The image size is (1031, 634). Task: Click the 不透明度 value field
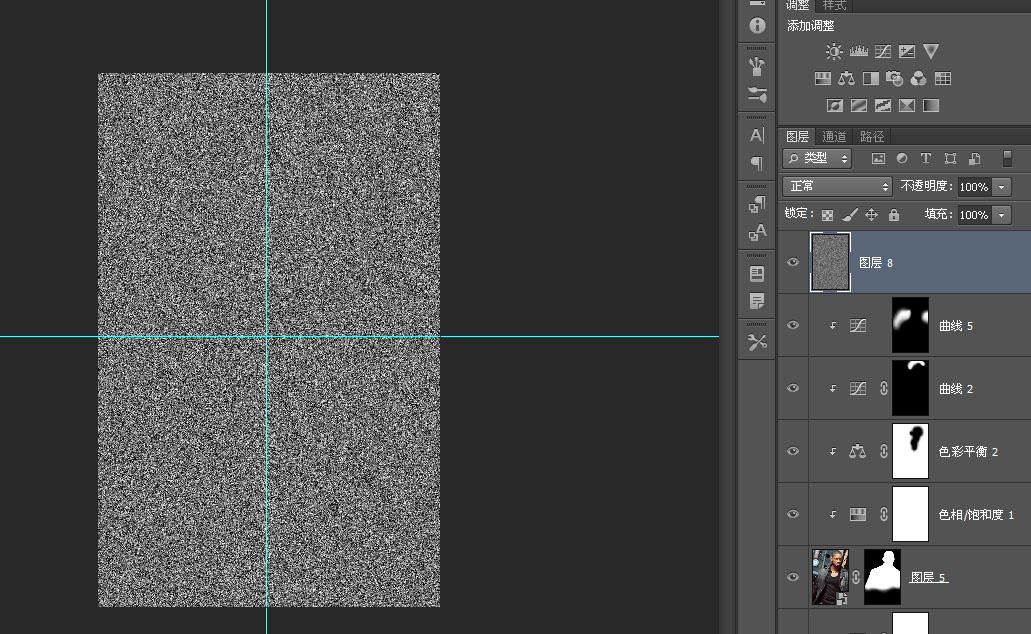point(974,187)
